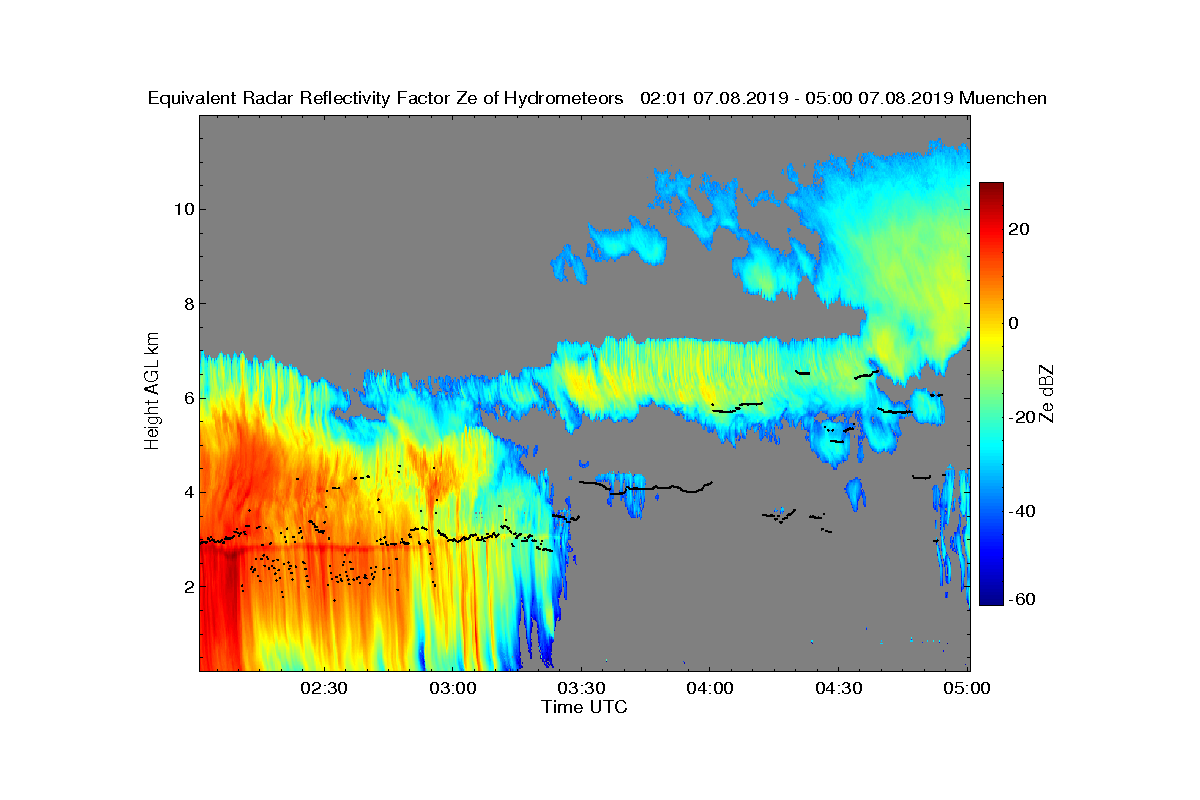Click the height tick label 6
The image size is (1200, 800).
(x=187, y=398)
